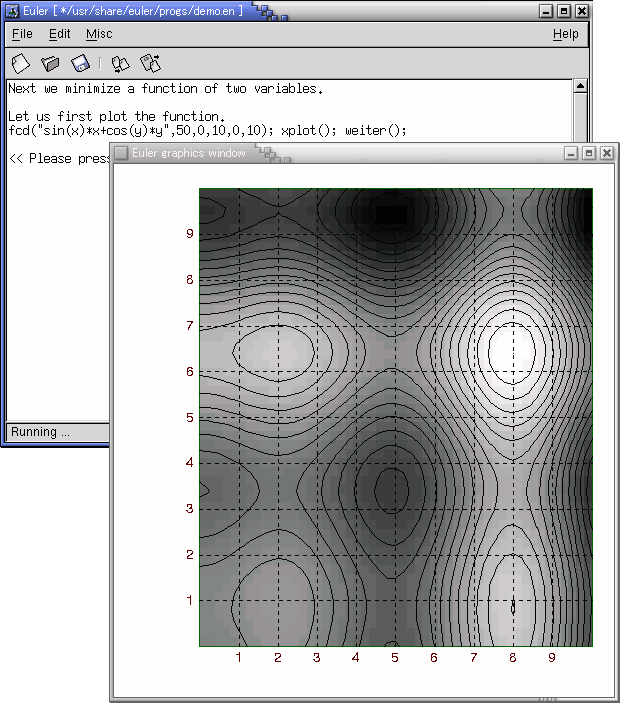620x703 pixels.
Task: Open the Misc menu
Action: click(99, 34)
